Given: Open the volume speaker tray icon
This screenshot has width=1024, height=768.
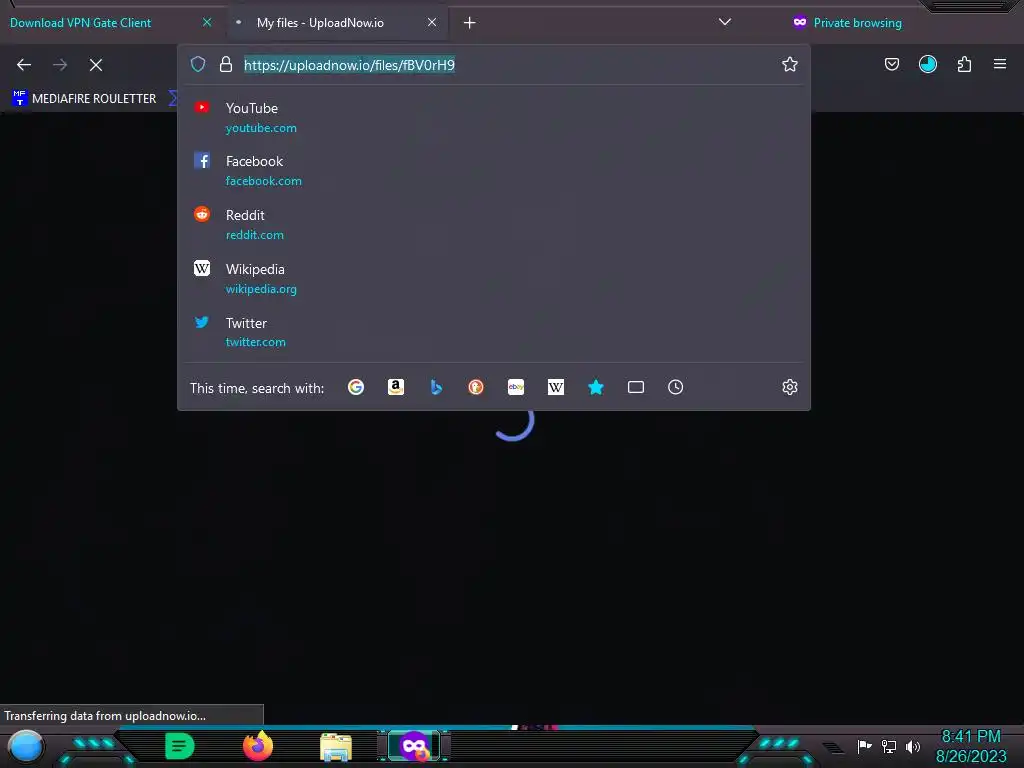Looking at the screenshot, I should pos(913,746).
